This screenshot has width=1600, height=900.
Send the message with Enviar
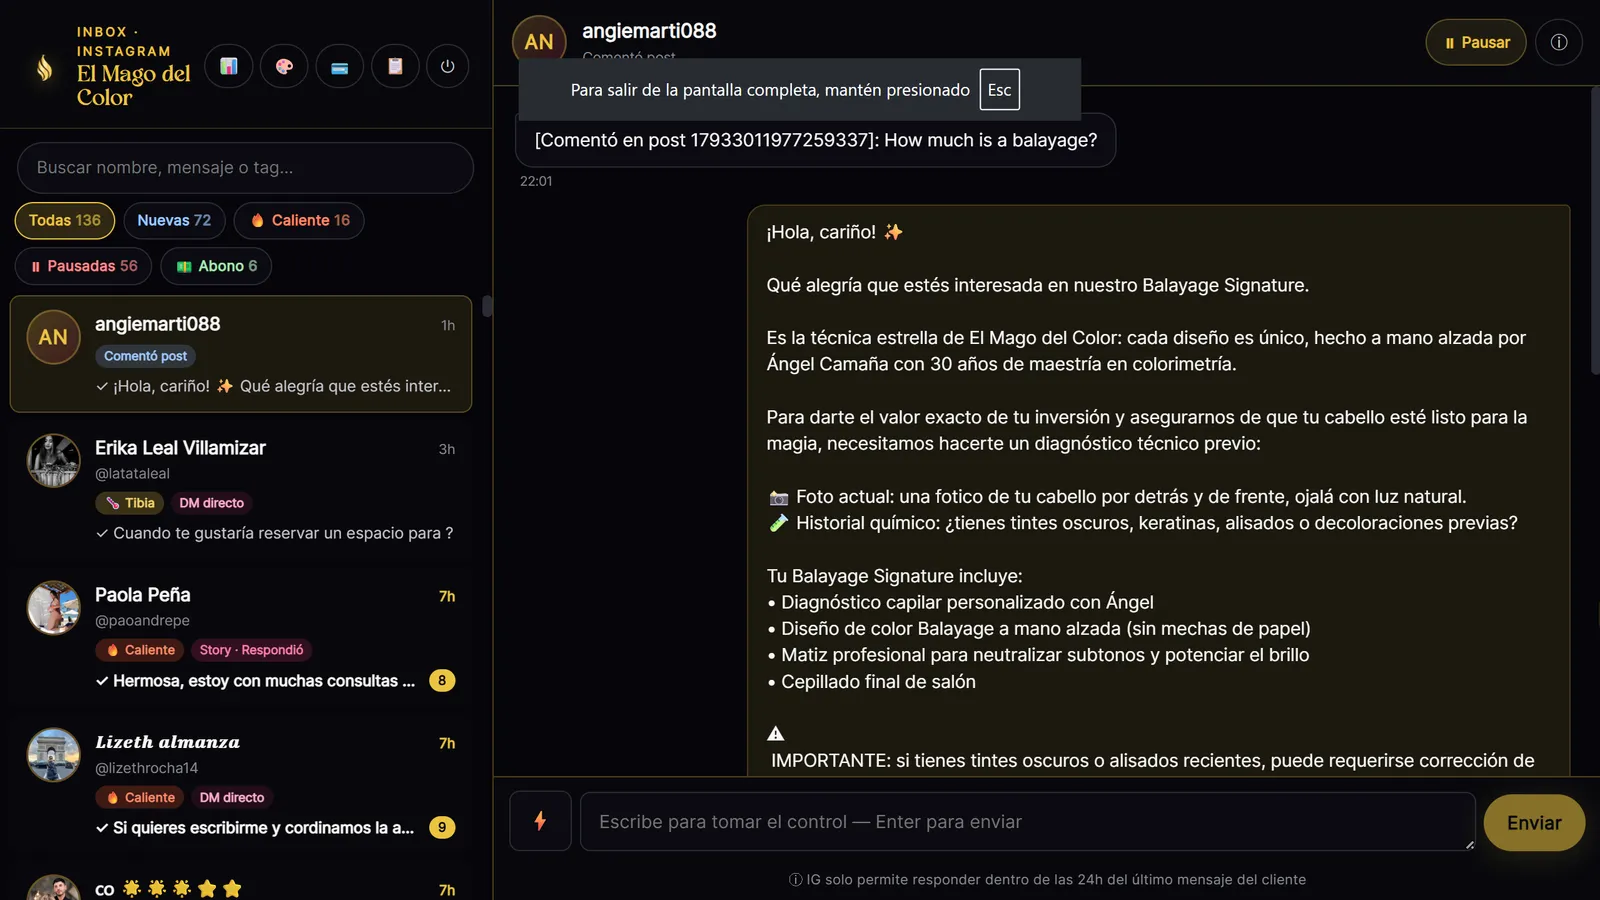[1534, 823]
